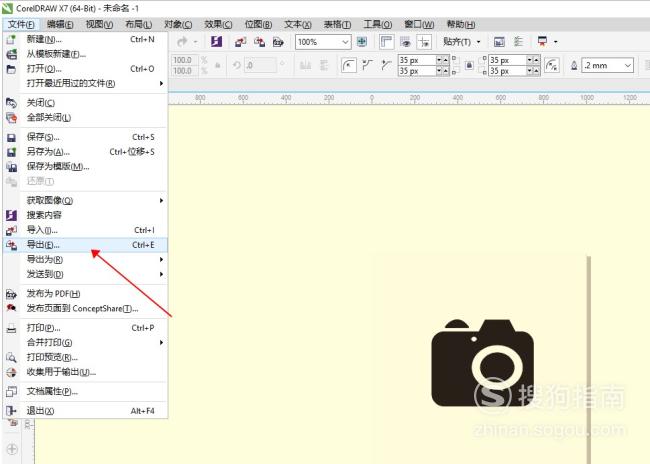
Task: Open the Tools (工具) menu
Action: tap(378, 24)
